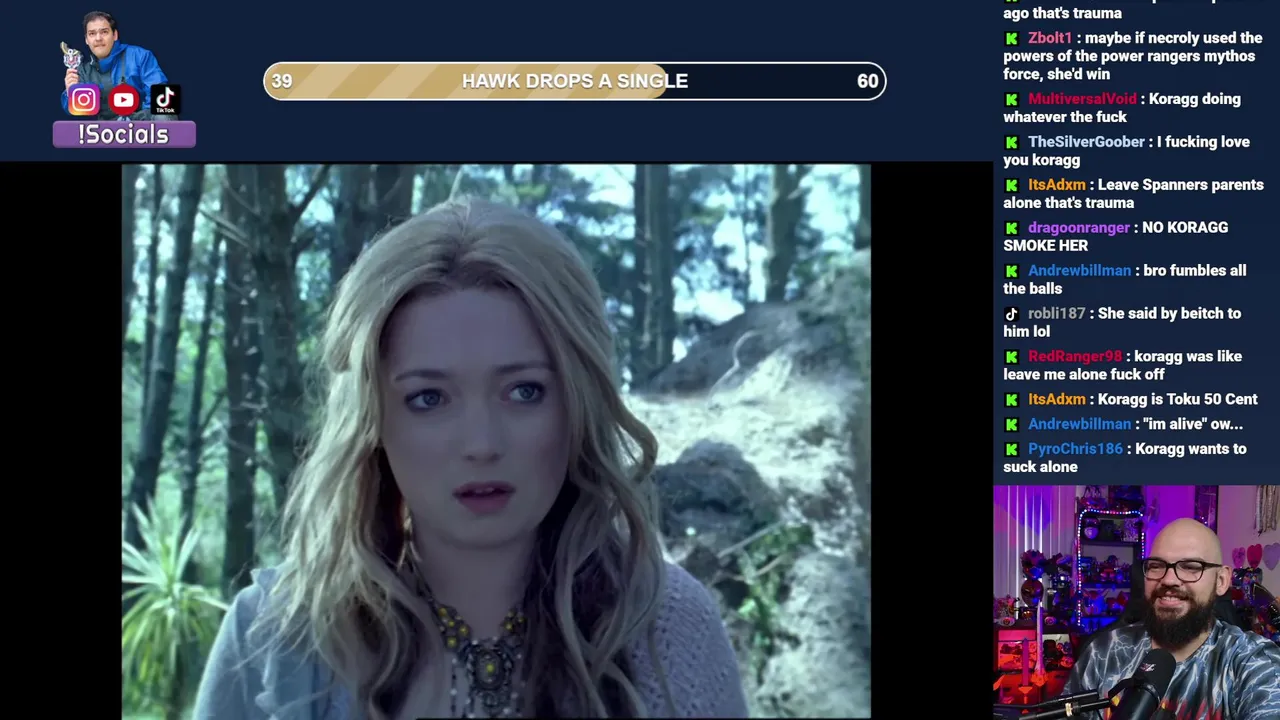Click username robli187 in chat
The width and height of the screenshot is (1280, 720).
coord(1056,314)
